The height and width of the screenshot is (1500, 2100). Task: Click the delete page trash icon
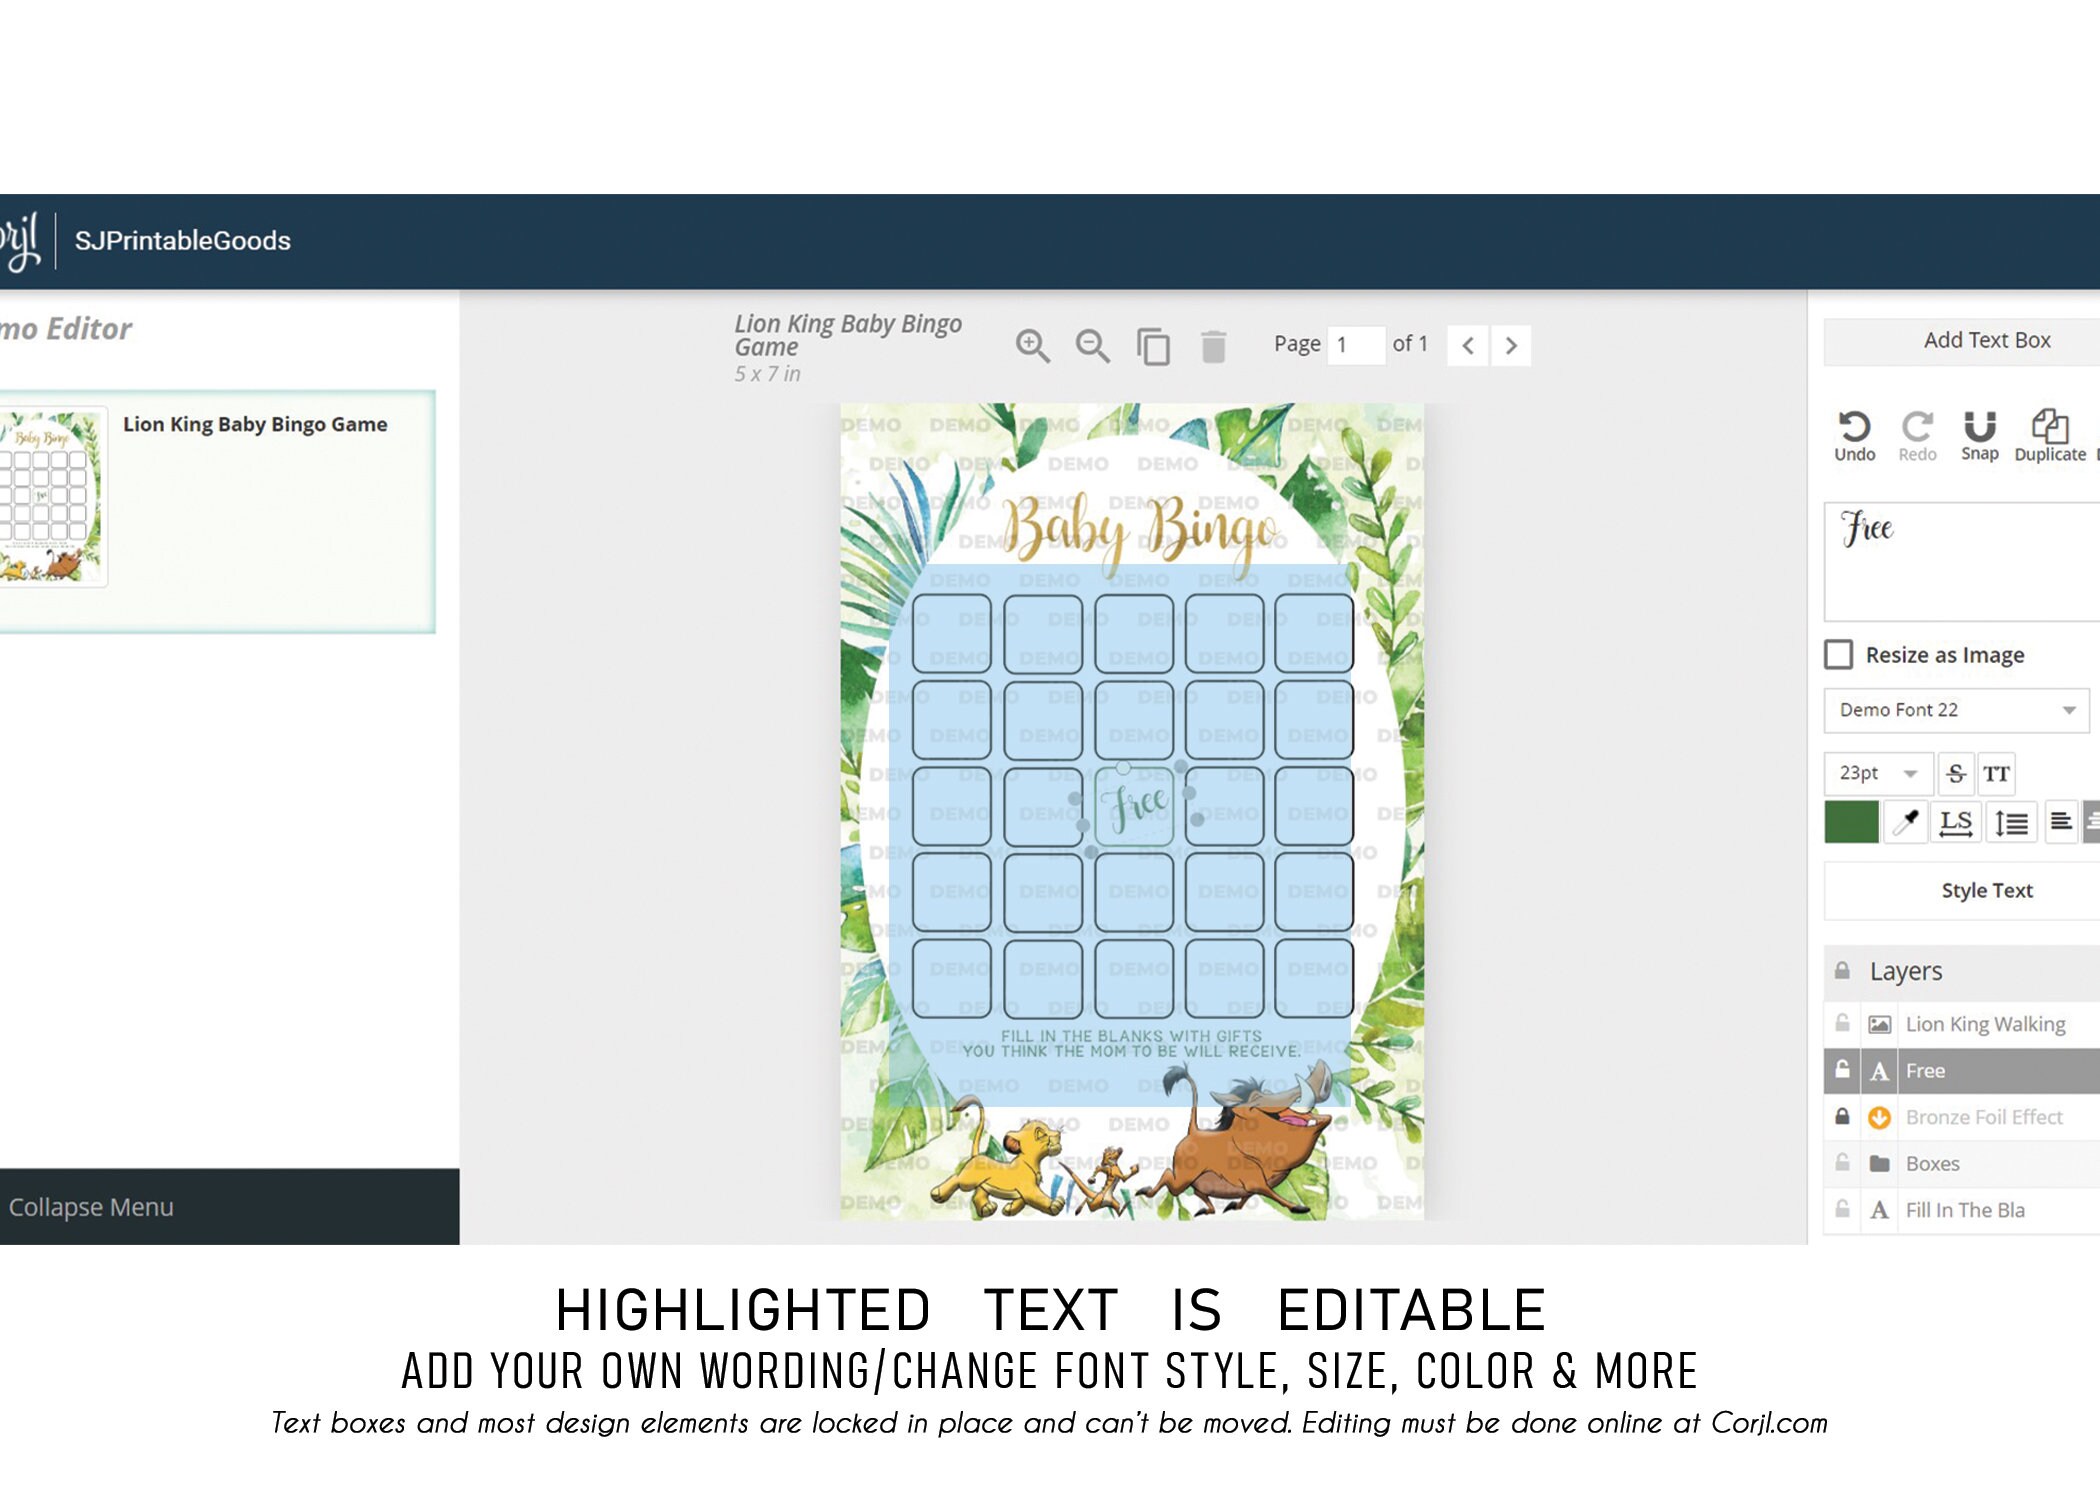(1213, 346)
